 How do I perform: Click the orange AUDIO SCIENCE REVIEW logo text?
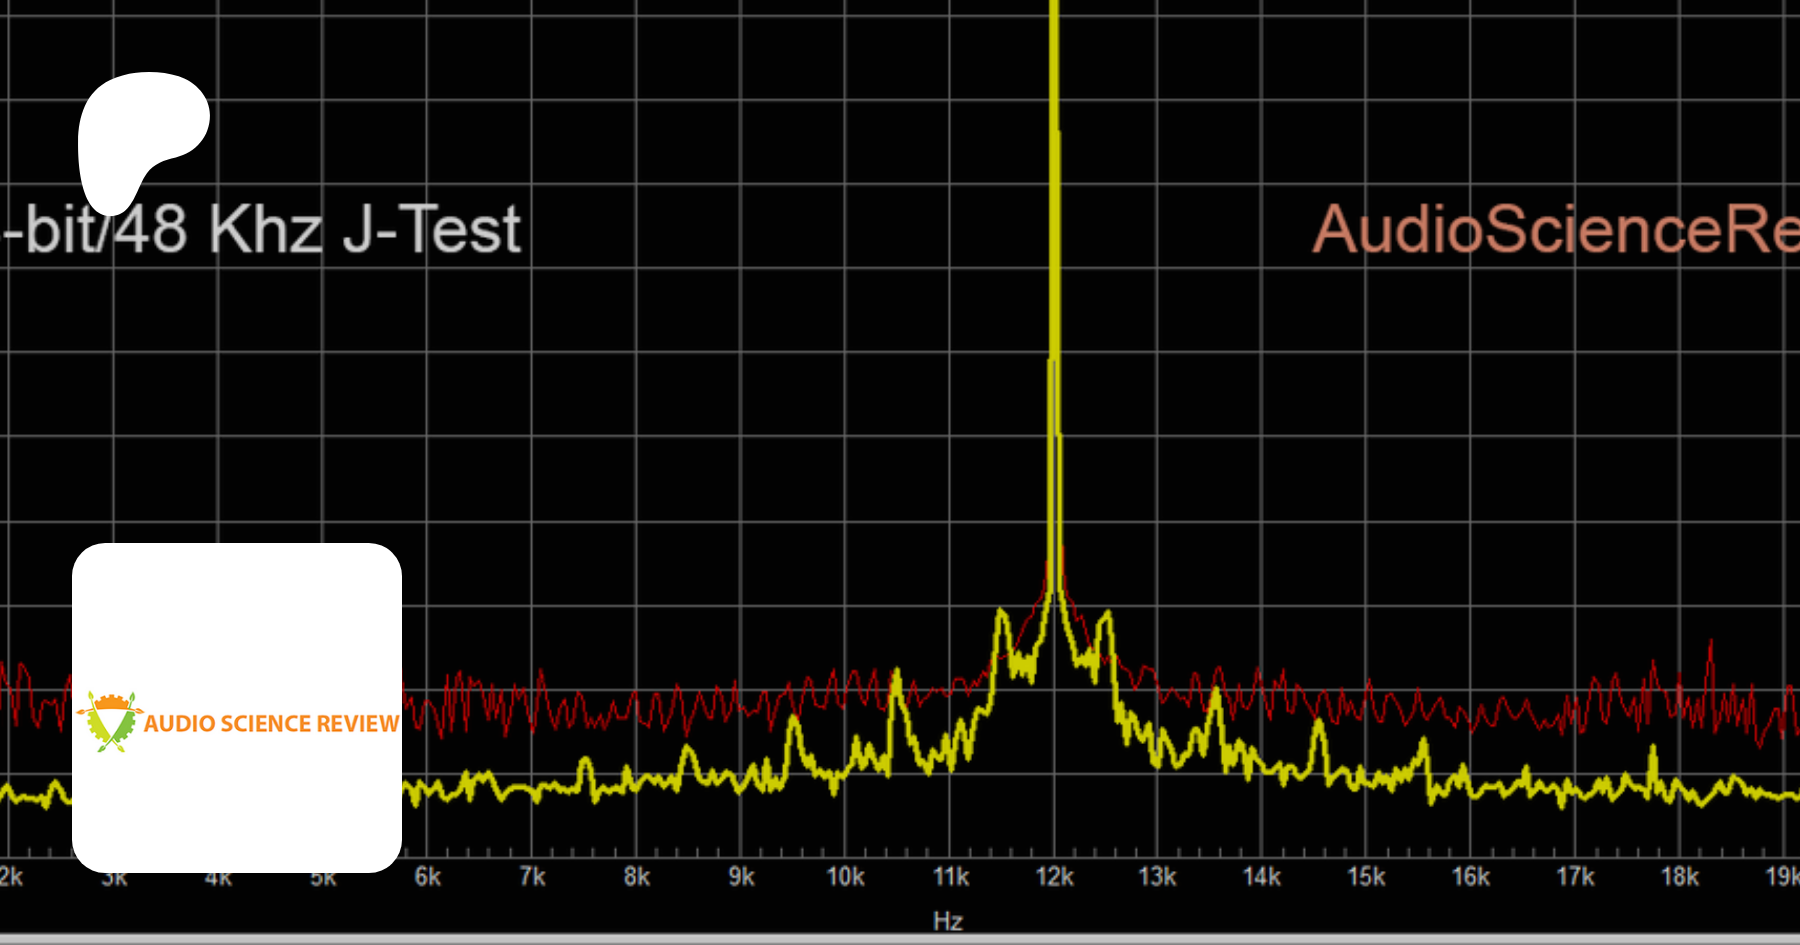point(271,724)
